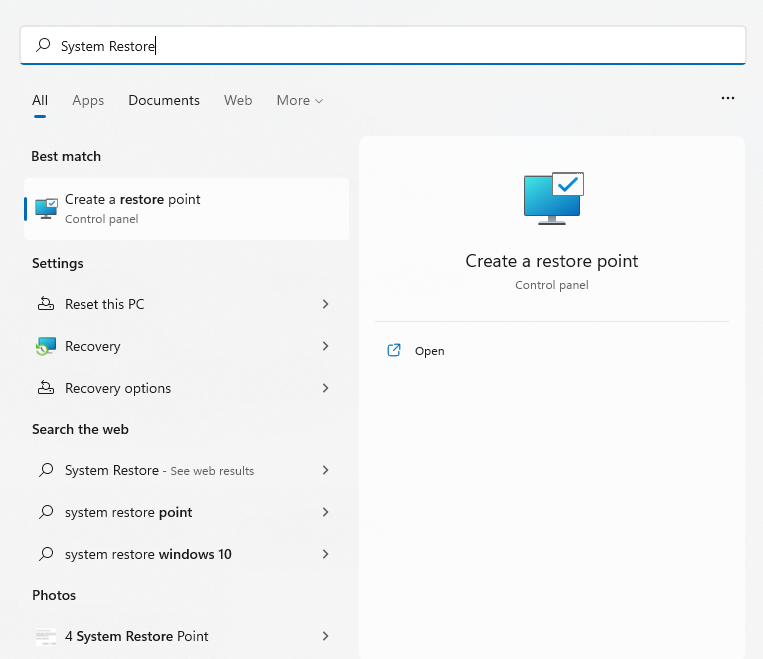Click the search icon beside system restore point
This screenshot has width=763, height=659.
(x=46, y=512)
